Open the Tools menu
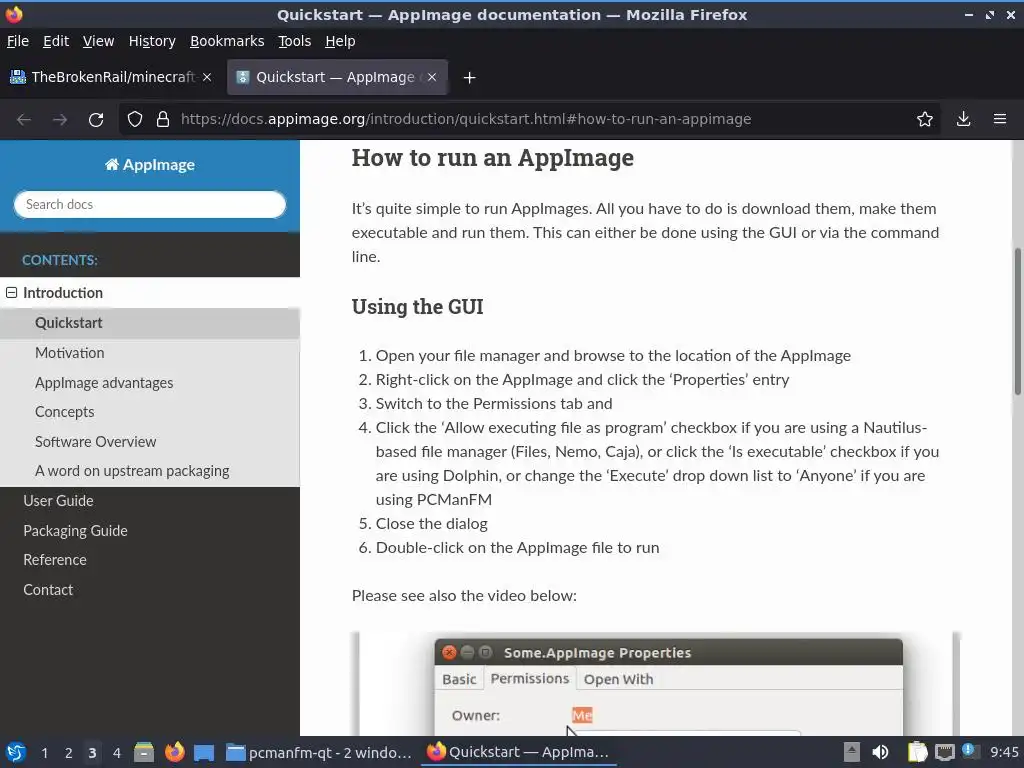 click(x=295, y=41)
